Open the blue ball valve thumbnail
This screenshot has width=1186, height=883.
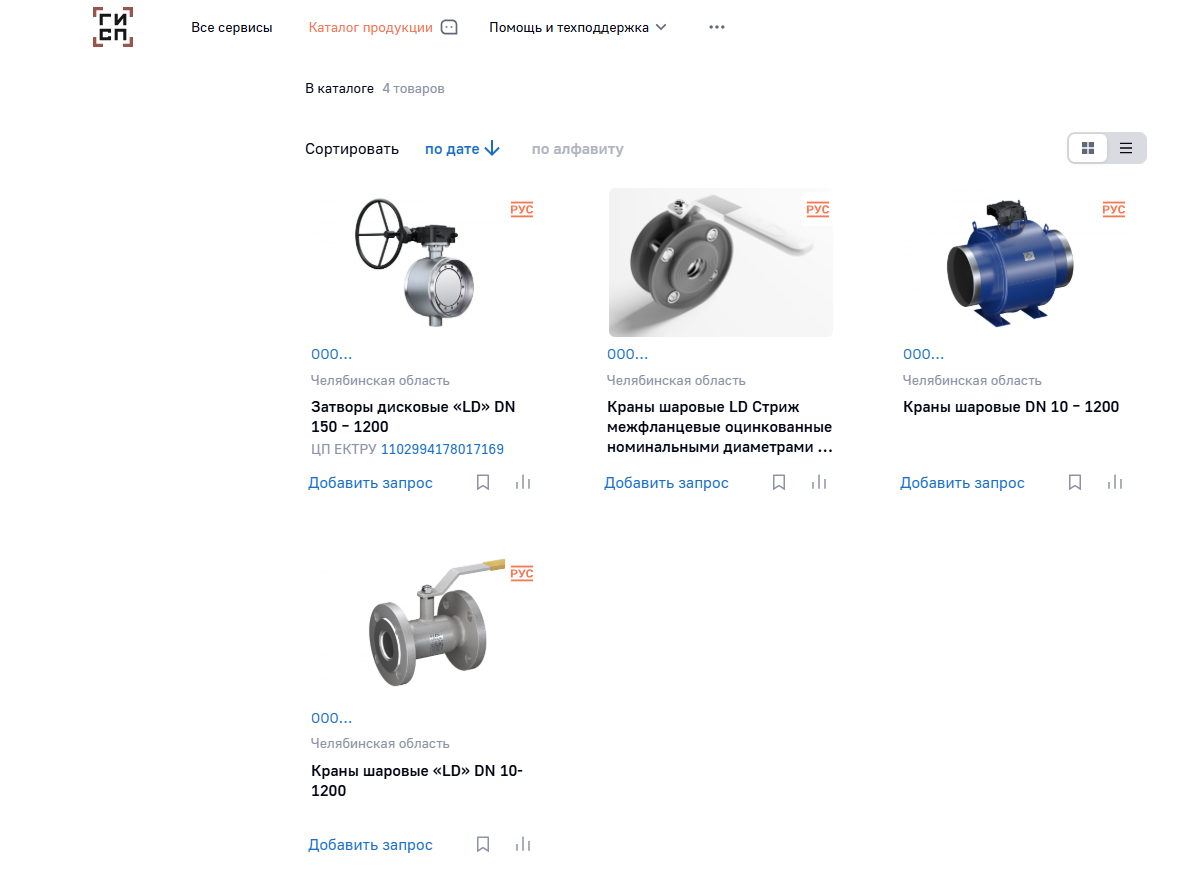pos(1010,263)
